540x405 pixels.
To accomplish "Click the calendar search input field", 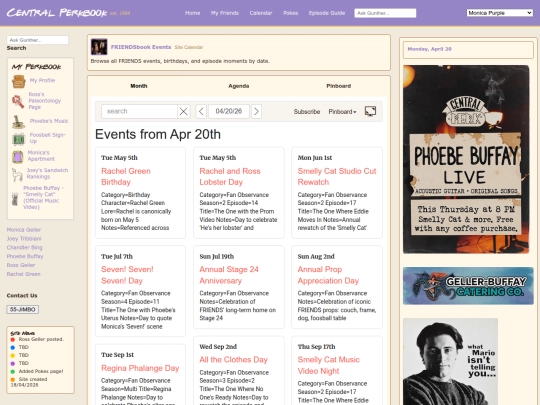I will pyautogui.click(x=139, y=111).
